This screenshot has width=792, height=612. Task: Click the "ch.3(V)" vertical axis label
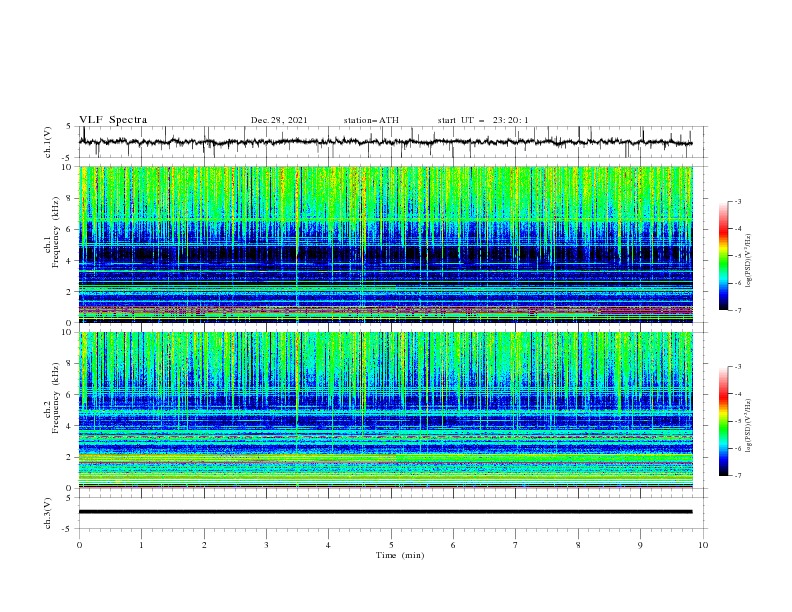(x=48, y=513)
